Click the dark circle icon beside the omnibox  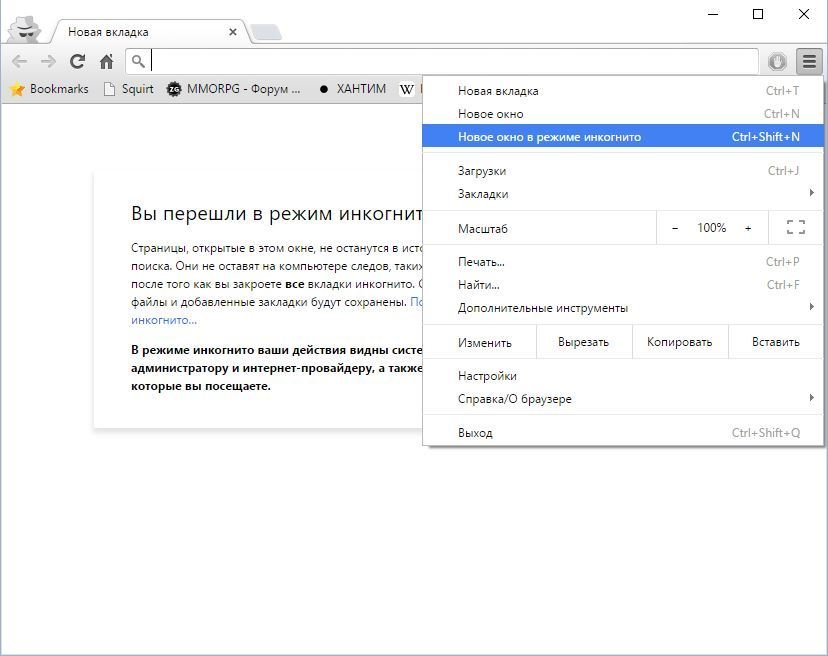tap(777, 61)
